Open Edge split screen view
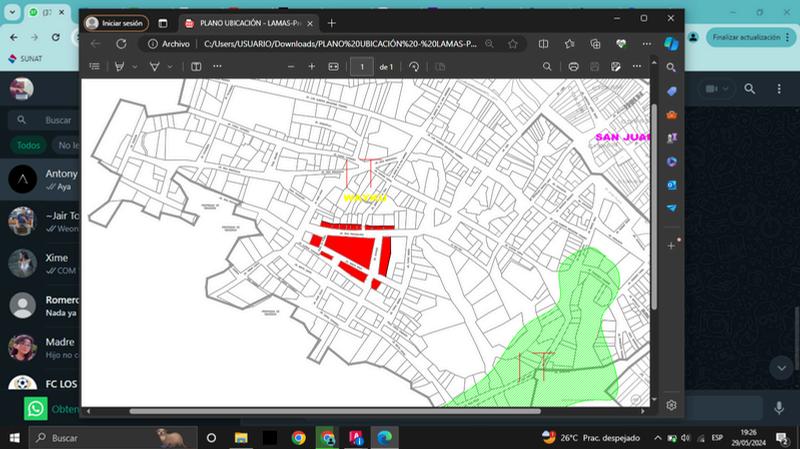The width and height of the screenshot is (800, 449). (x=543, y=44)
